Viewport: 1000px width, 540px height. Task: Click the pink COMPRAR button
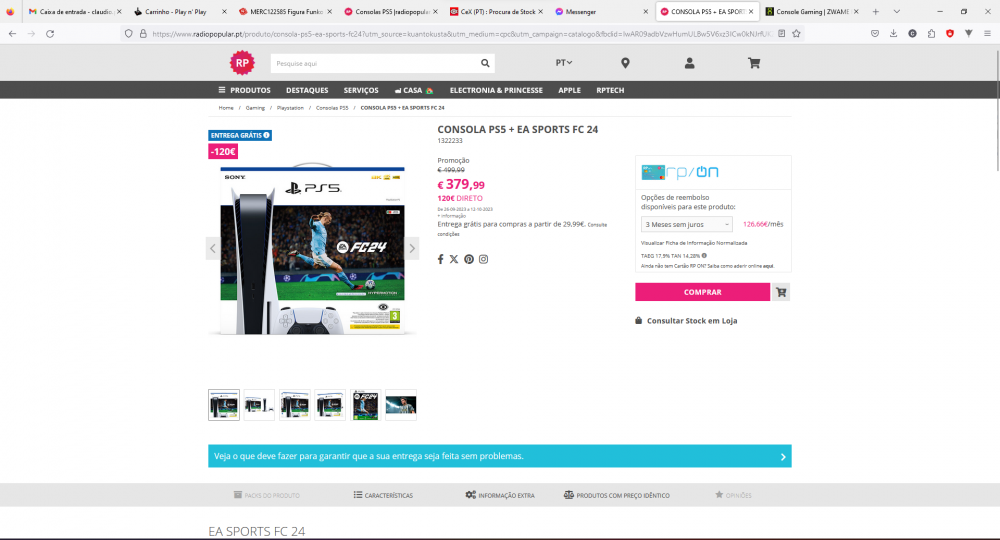point(702,292)
